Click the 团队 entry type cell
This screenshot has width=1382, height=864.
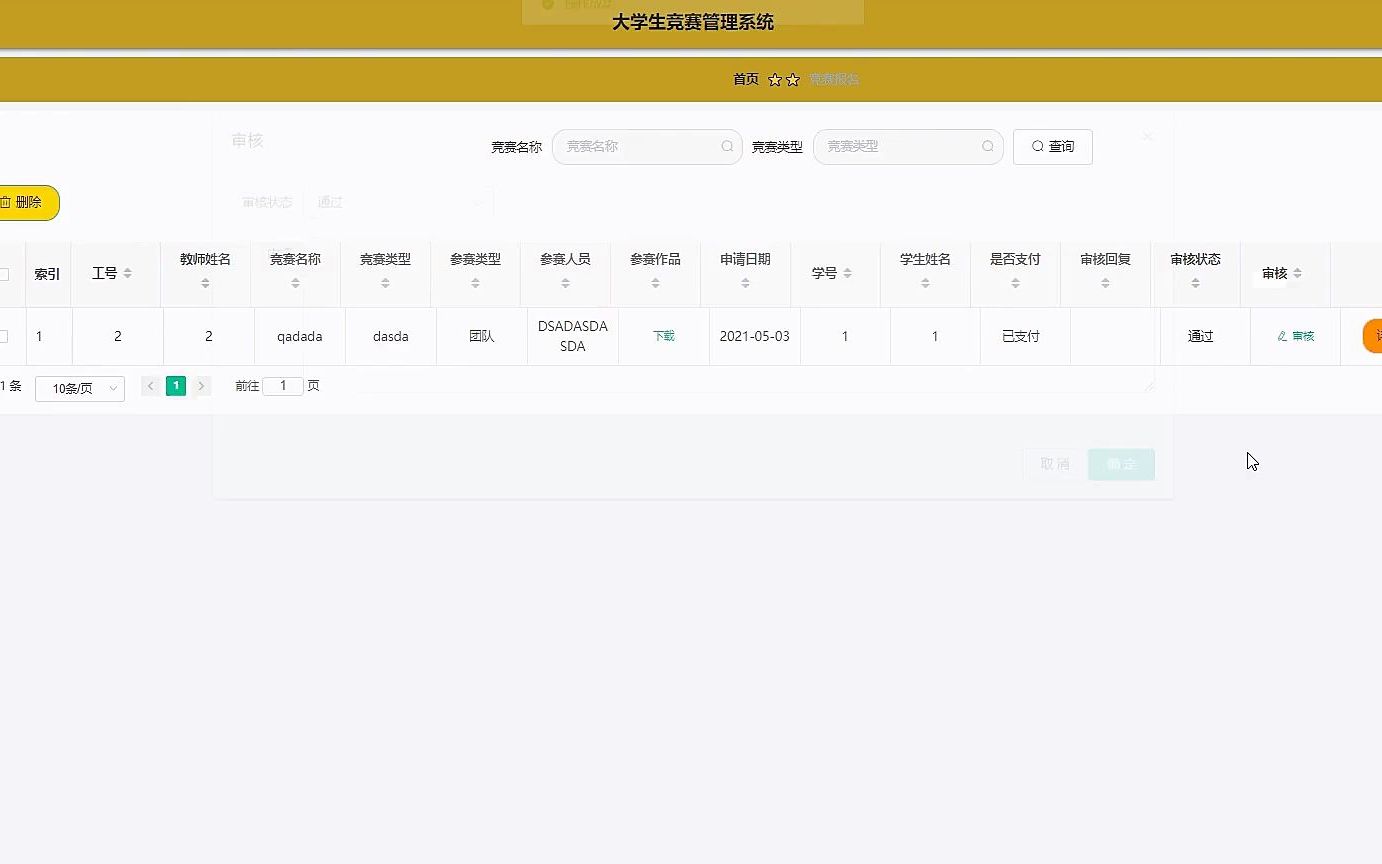482,337
